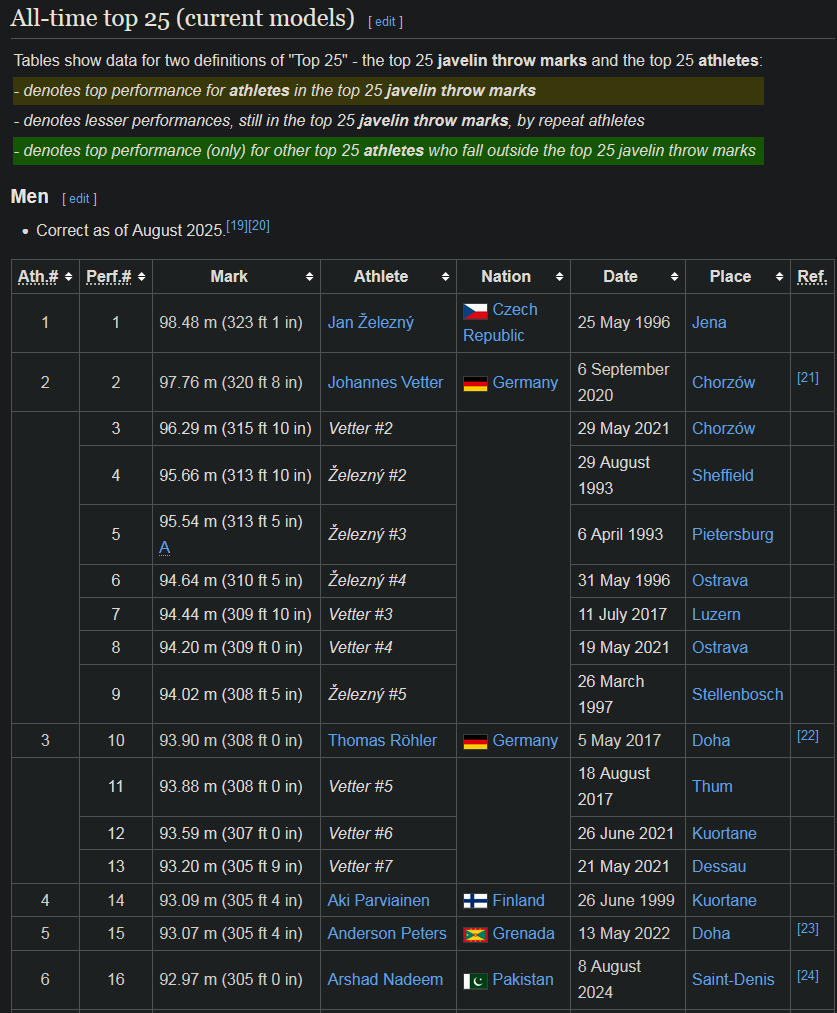Sort by Mark column arrows
Viewport: 837px width, 1013px height.
(x=309, y=277)
